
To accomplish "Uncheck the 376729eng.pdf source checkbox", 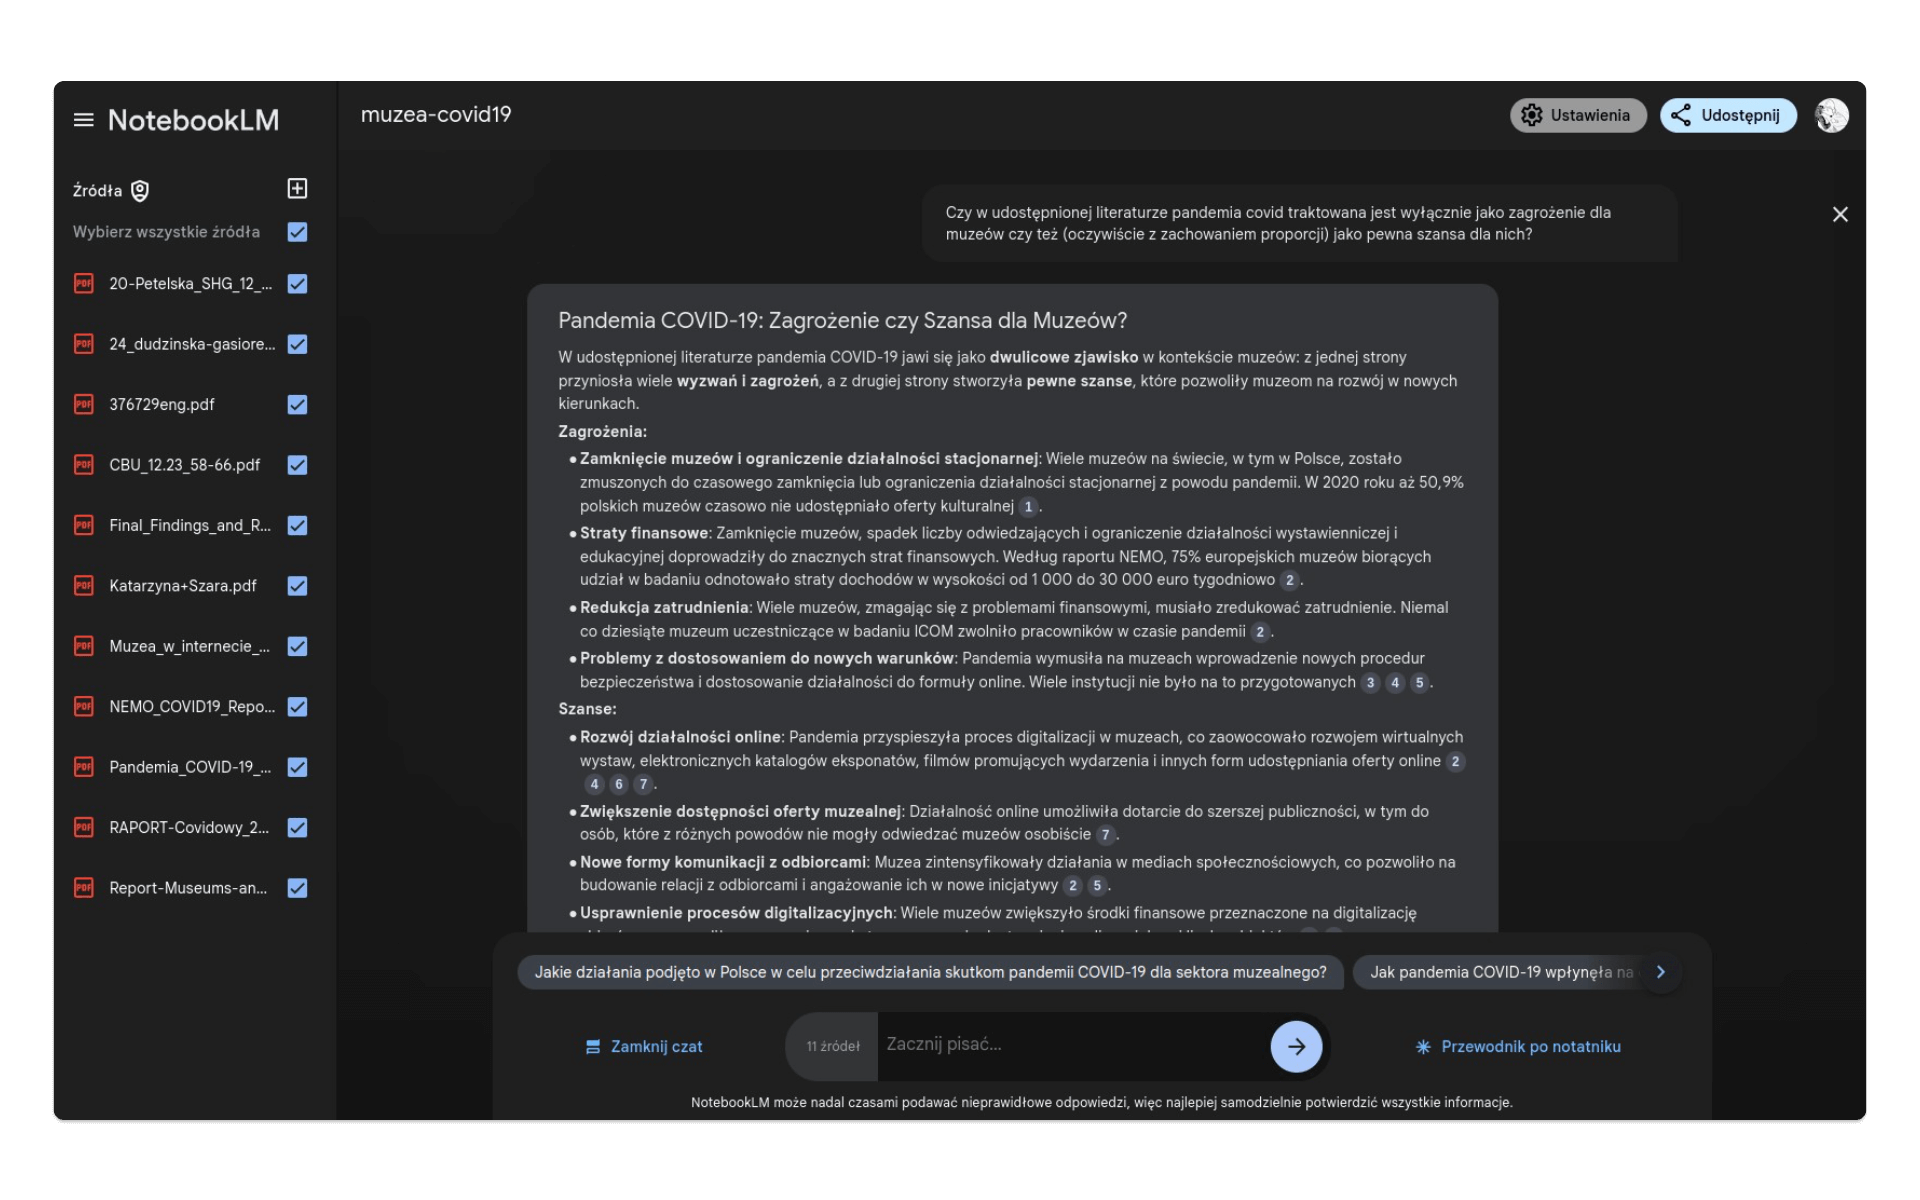I will (x=297, y=404).
